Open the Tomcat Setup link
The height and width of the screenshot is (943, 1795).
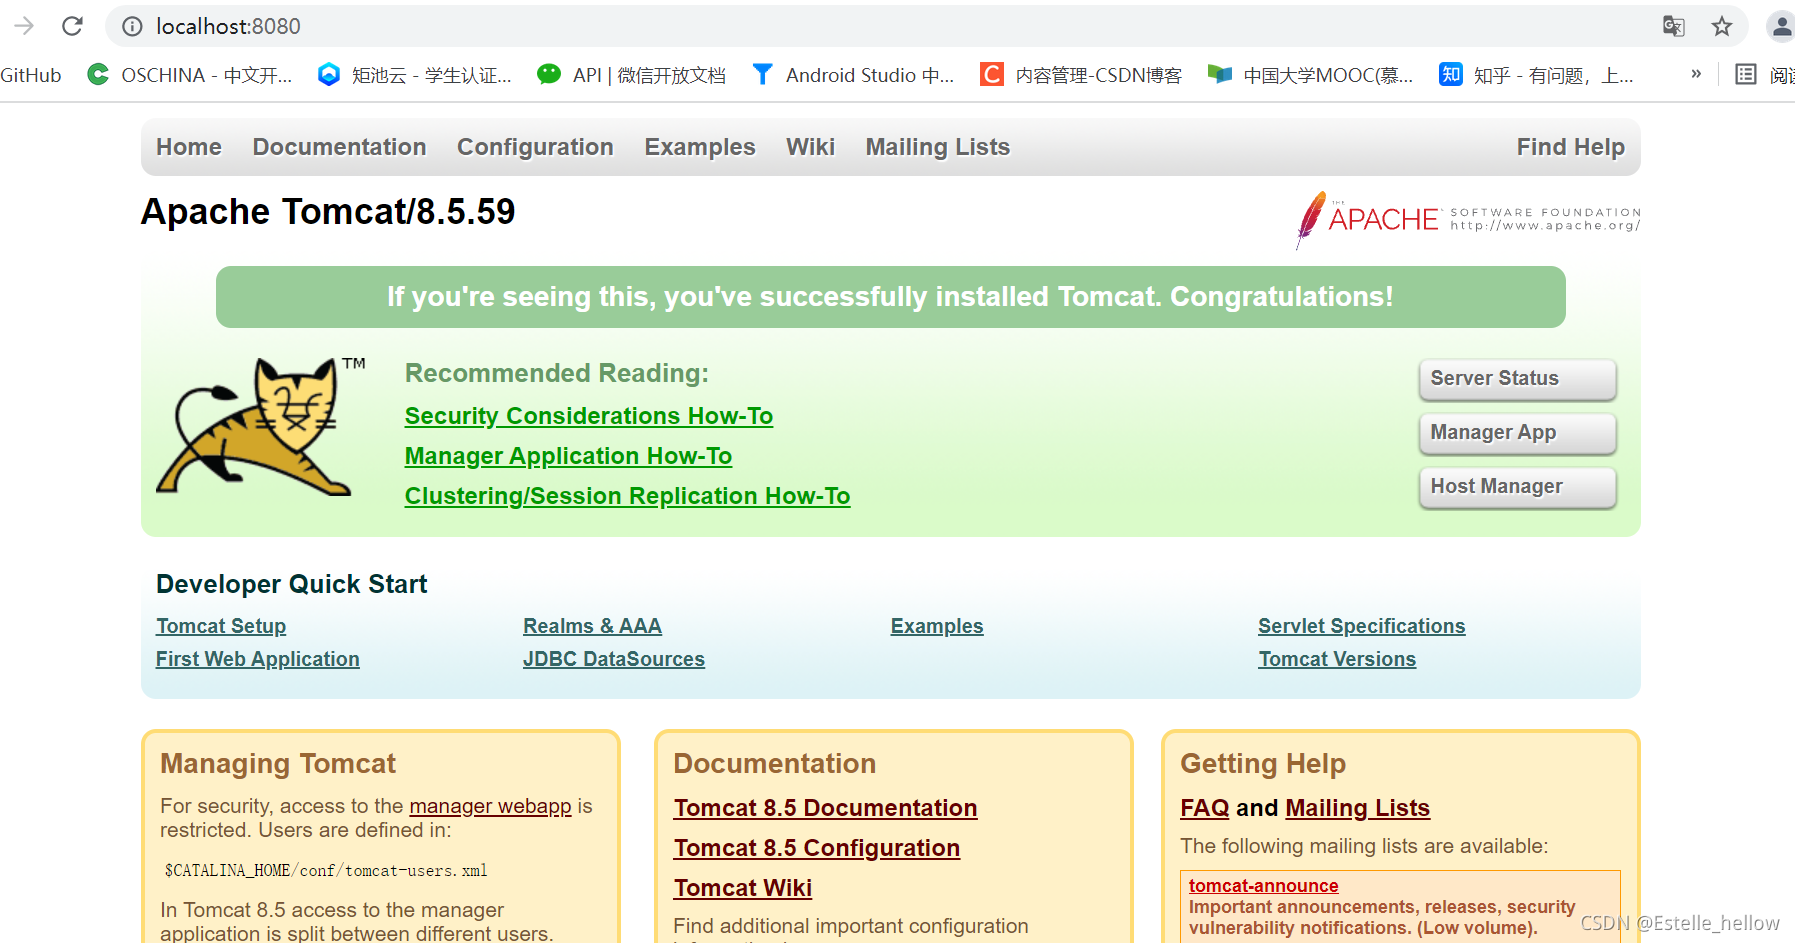tap(221, 626)
